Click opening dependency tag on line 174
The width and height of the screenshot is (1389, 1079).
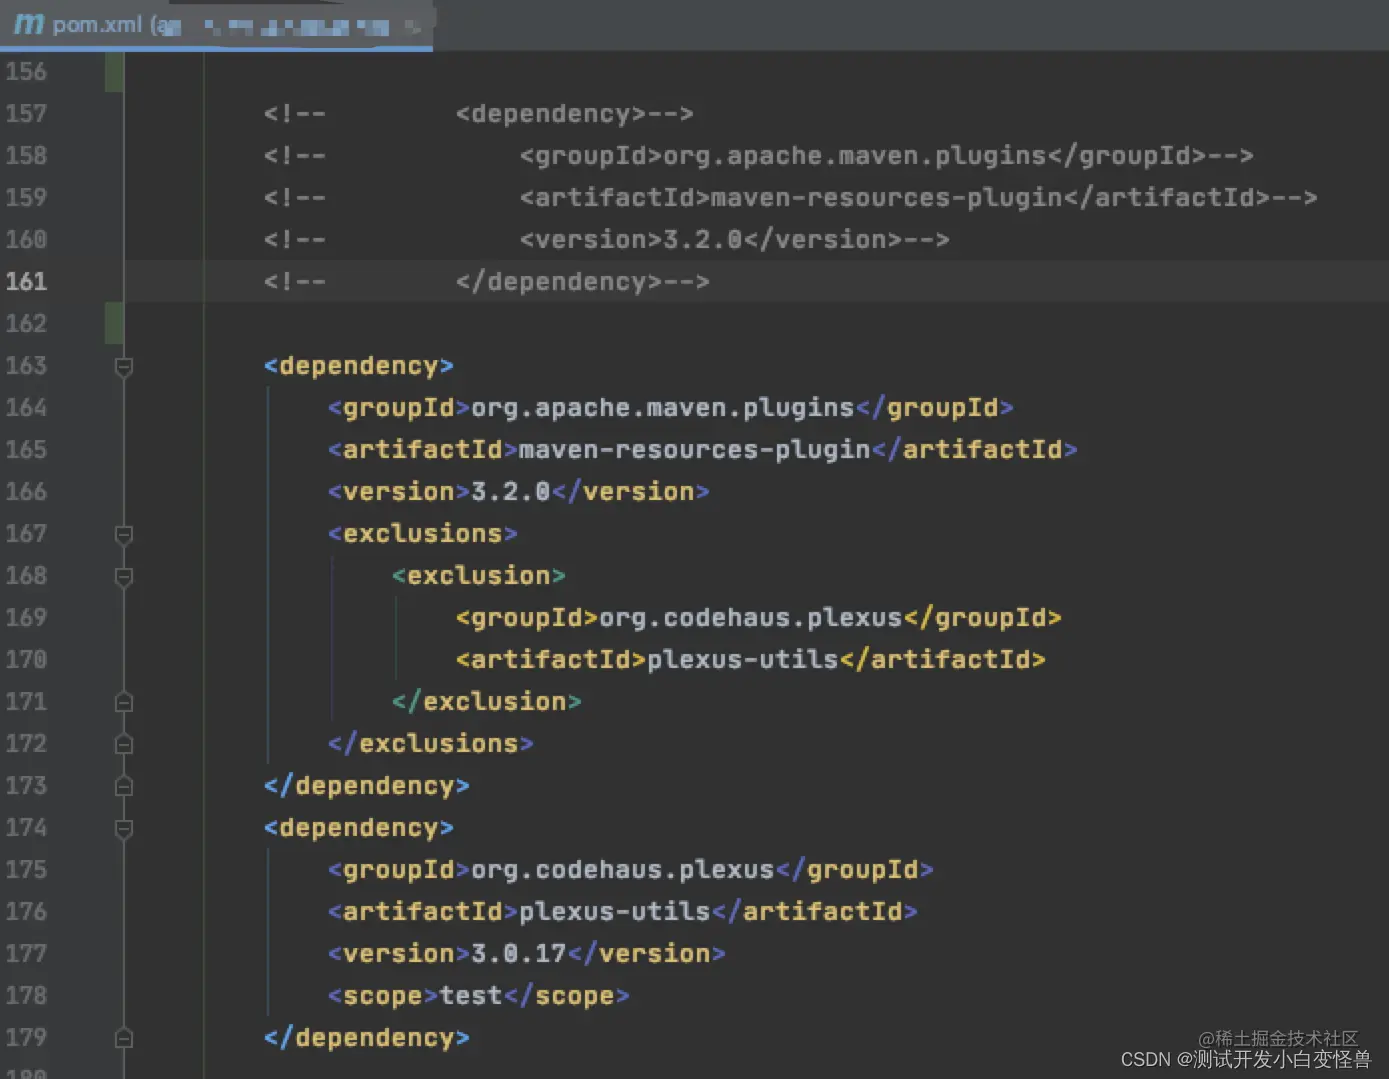(x=358, y=828)
